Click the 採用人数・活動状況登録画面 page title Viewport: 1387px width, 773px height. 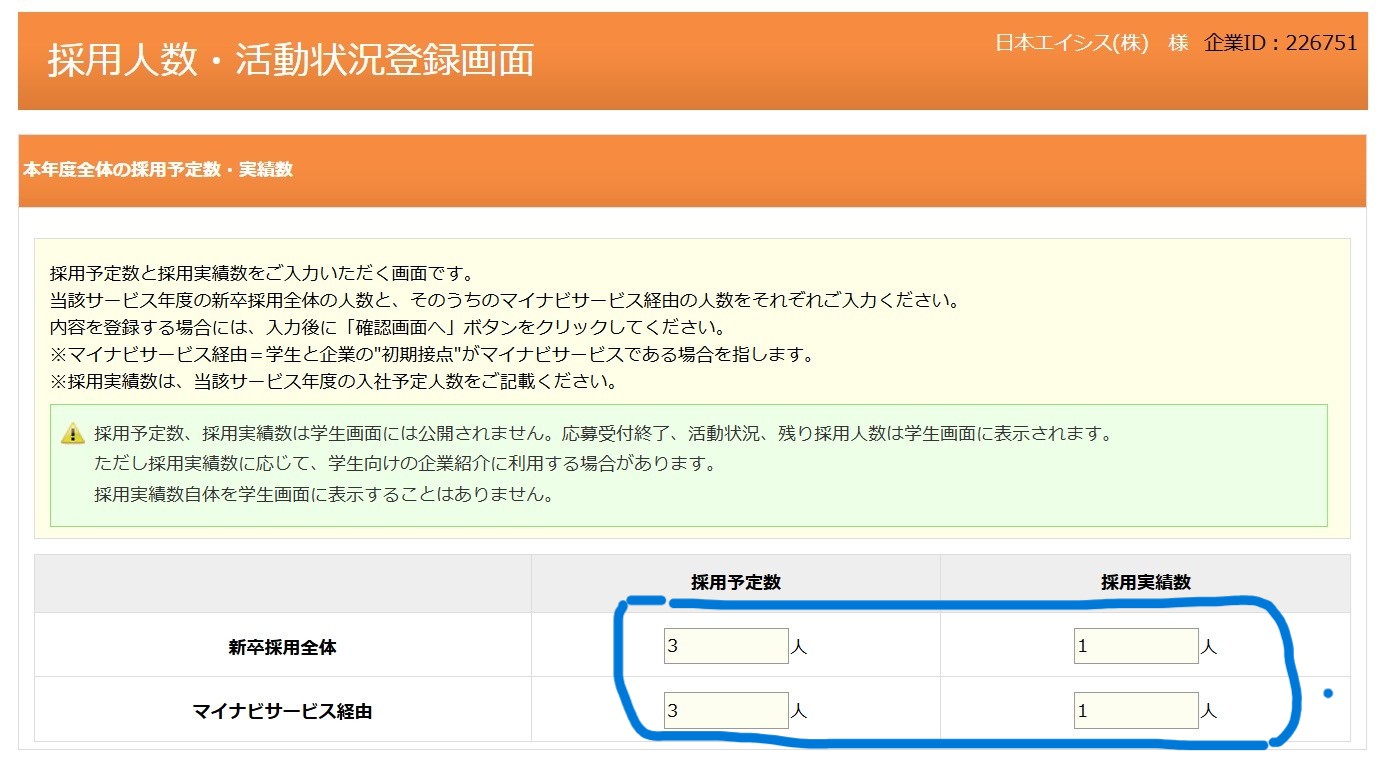[290, 61]
